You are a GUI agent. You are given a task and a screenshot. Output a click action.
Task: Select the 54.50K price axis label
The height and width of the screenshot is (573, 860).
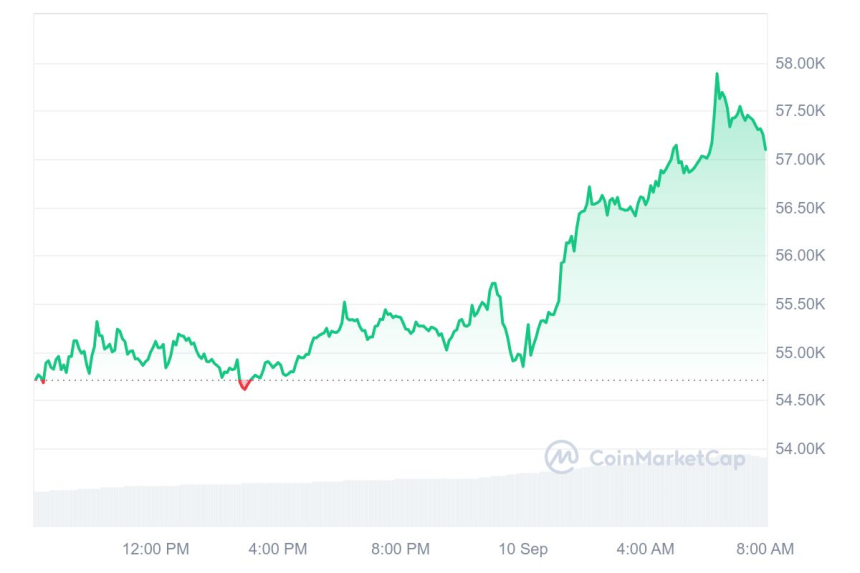(x=800, y=400)
